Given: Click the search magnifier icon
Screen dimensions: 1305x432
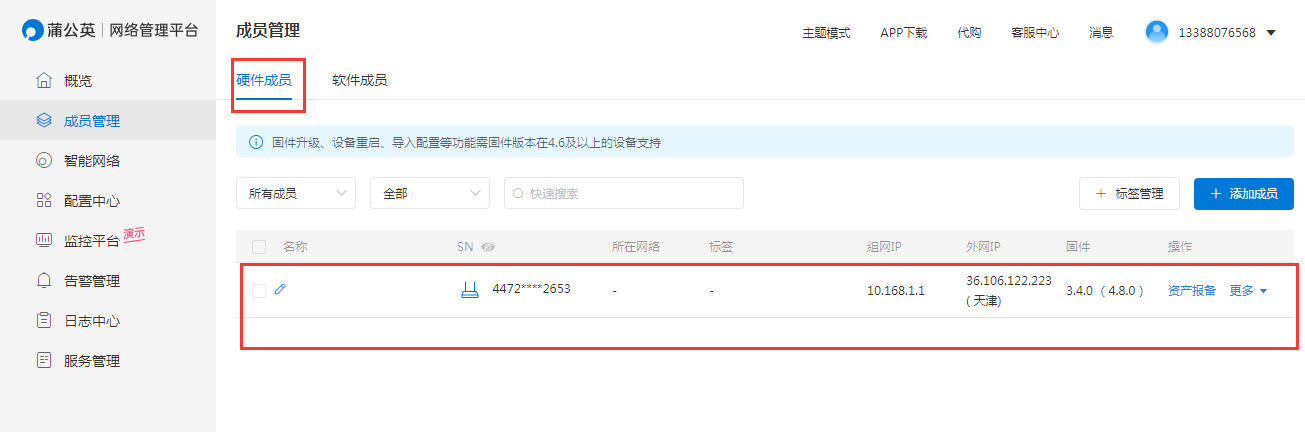Looking at the screenshot, I should tap(519, 194).
